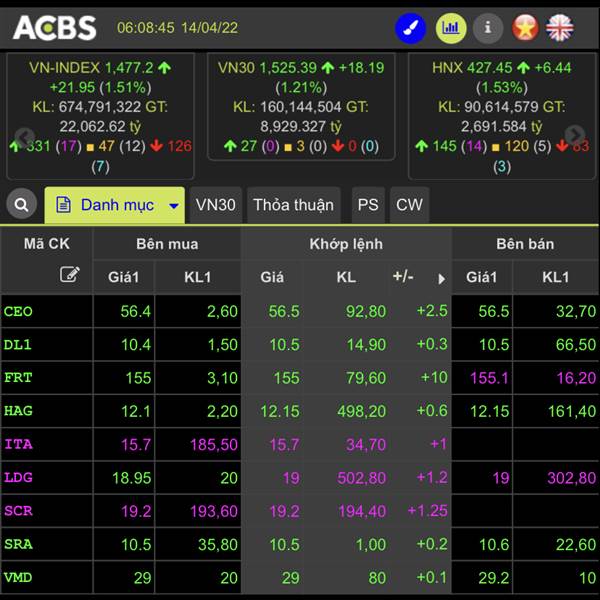600x600 pixels.
Task: Click the gray info icon
Action: [487, 27]
